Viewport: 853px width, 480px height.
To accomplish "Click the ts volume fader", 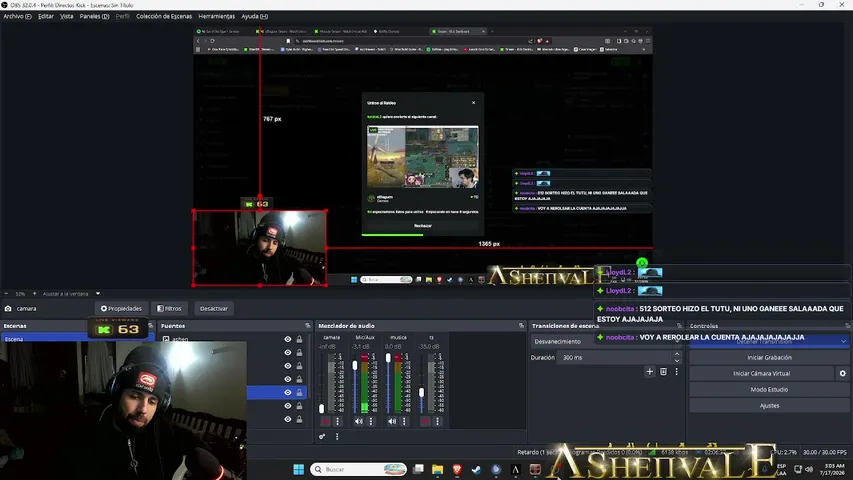I will [422, 392].
